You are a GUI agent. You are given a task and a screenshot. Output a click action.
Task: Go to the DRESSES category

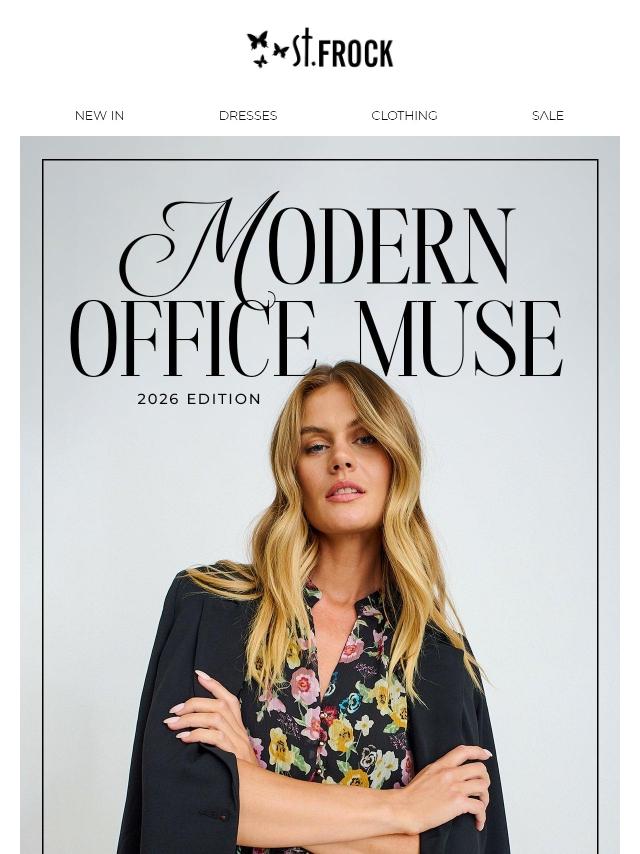[248, 115]
